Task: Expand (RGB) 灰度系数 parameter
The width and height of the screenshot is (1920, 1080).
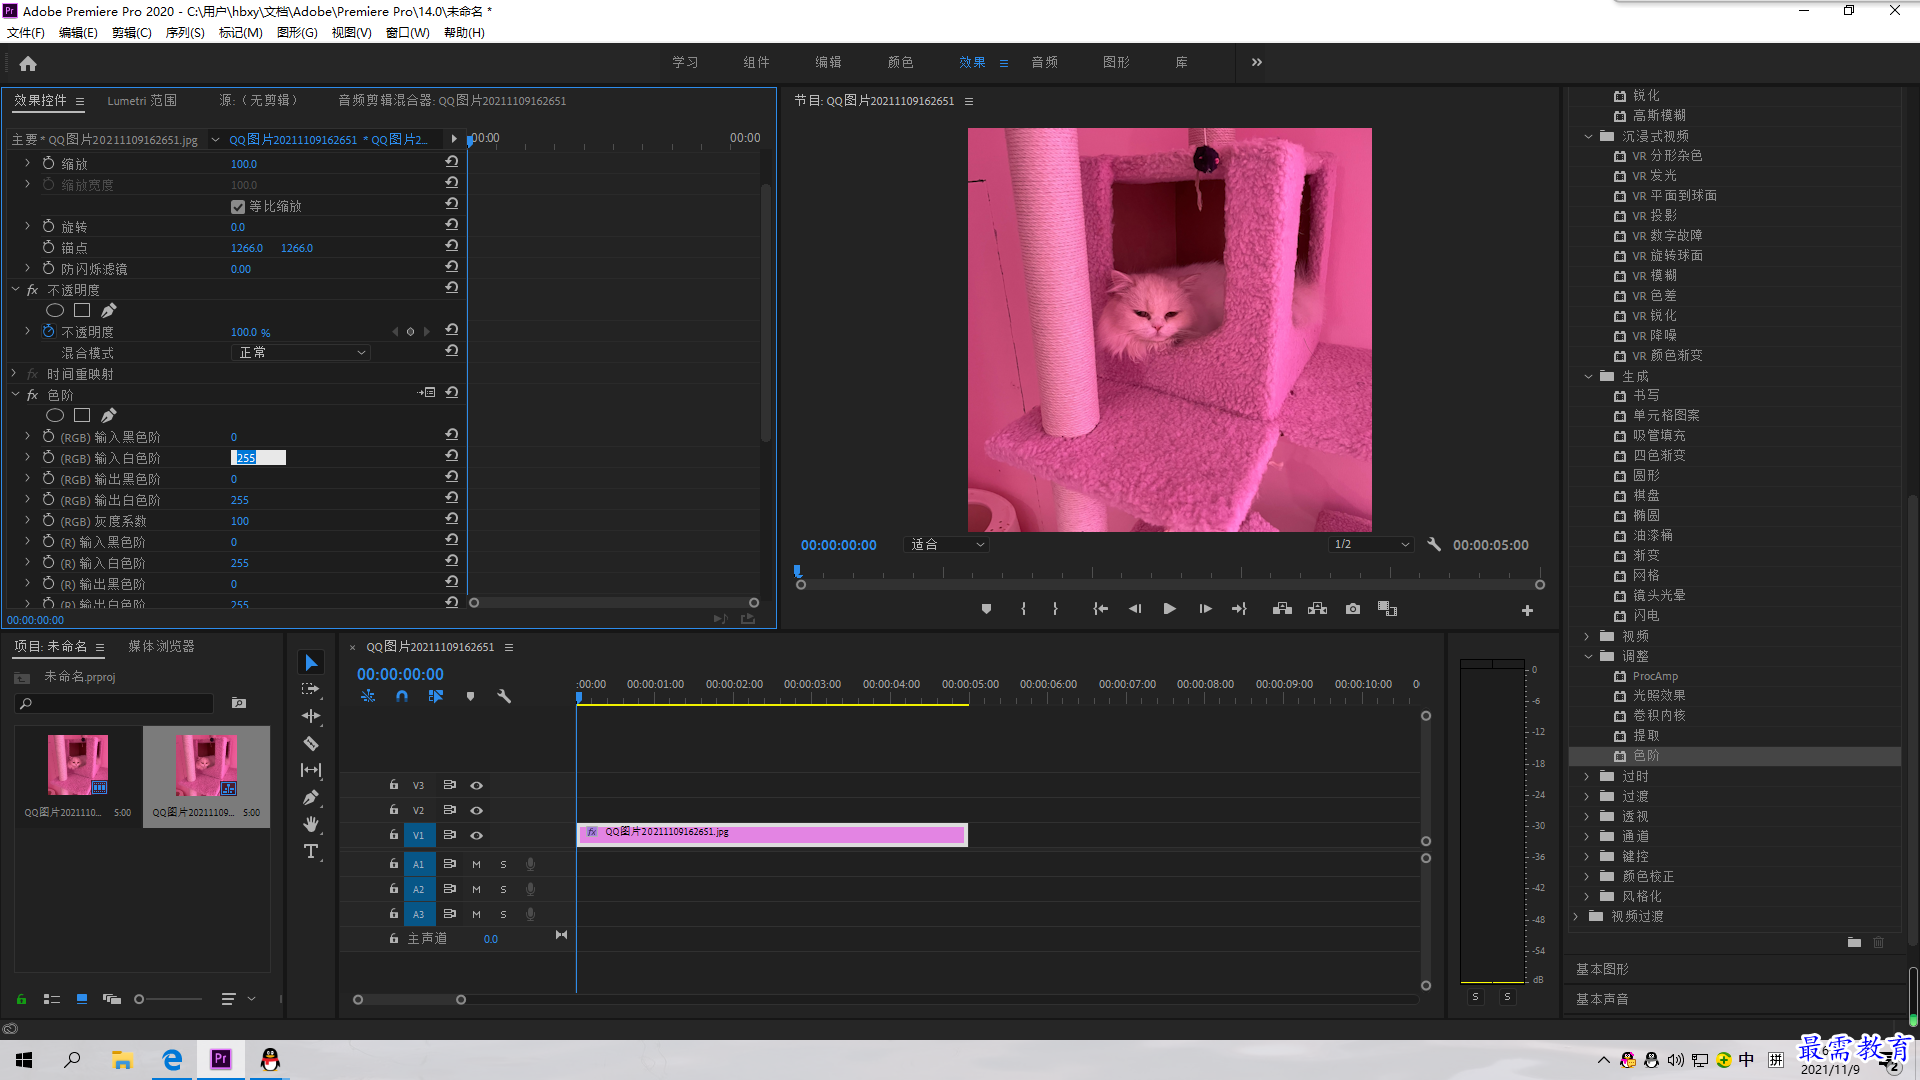Action: tap(27, 521)
